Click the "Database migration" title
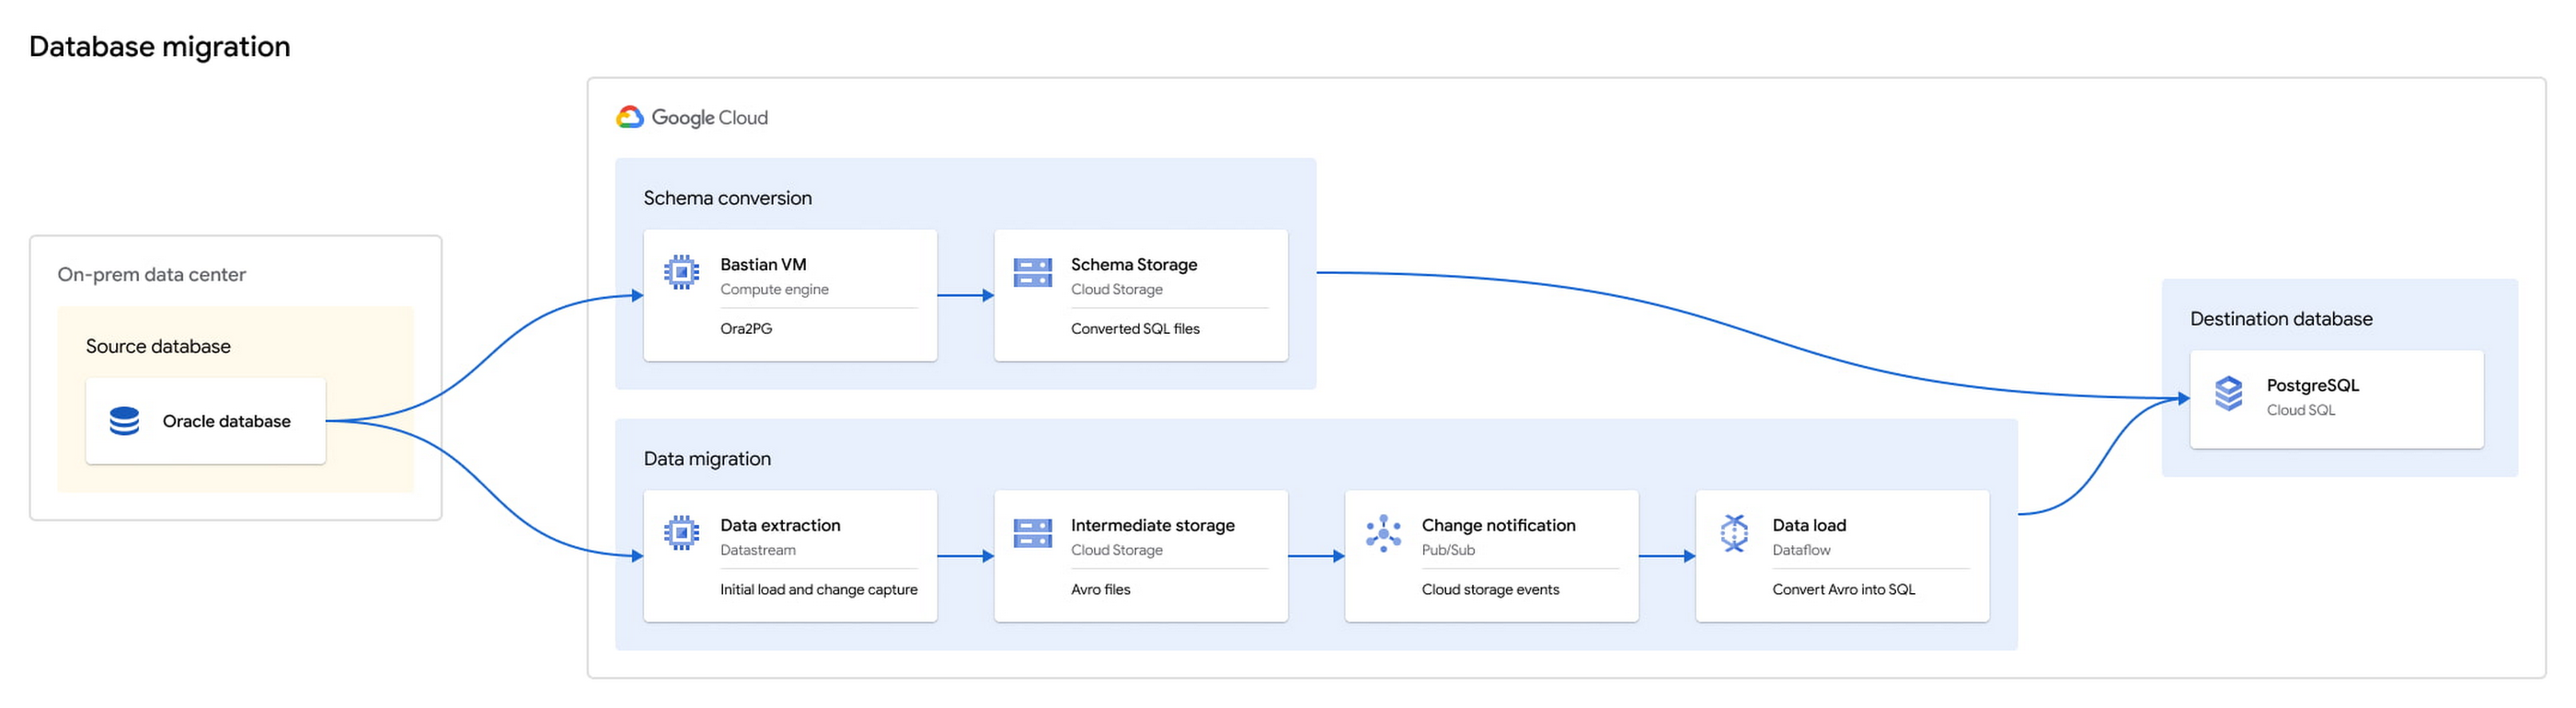The height and width of the screenshot is (708, 2576). [160, 47]
